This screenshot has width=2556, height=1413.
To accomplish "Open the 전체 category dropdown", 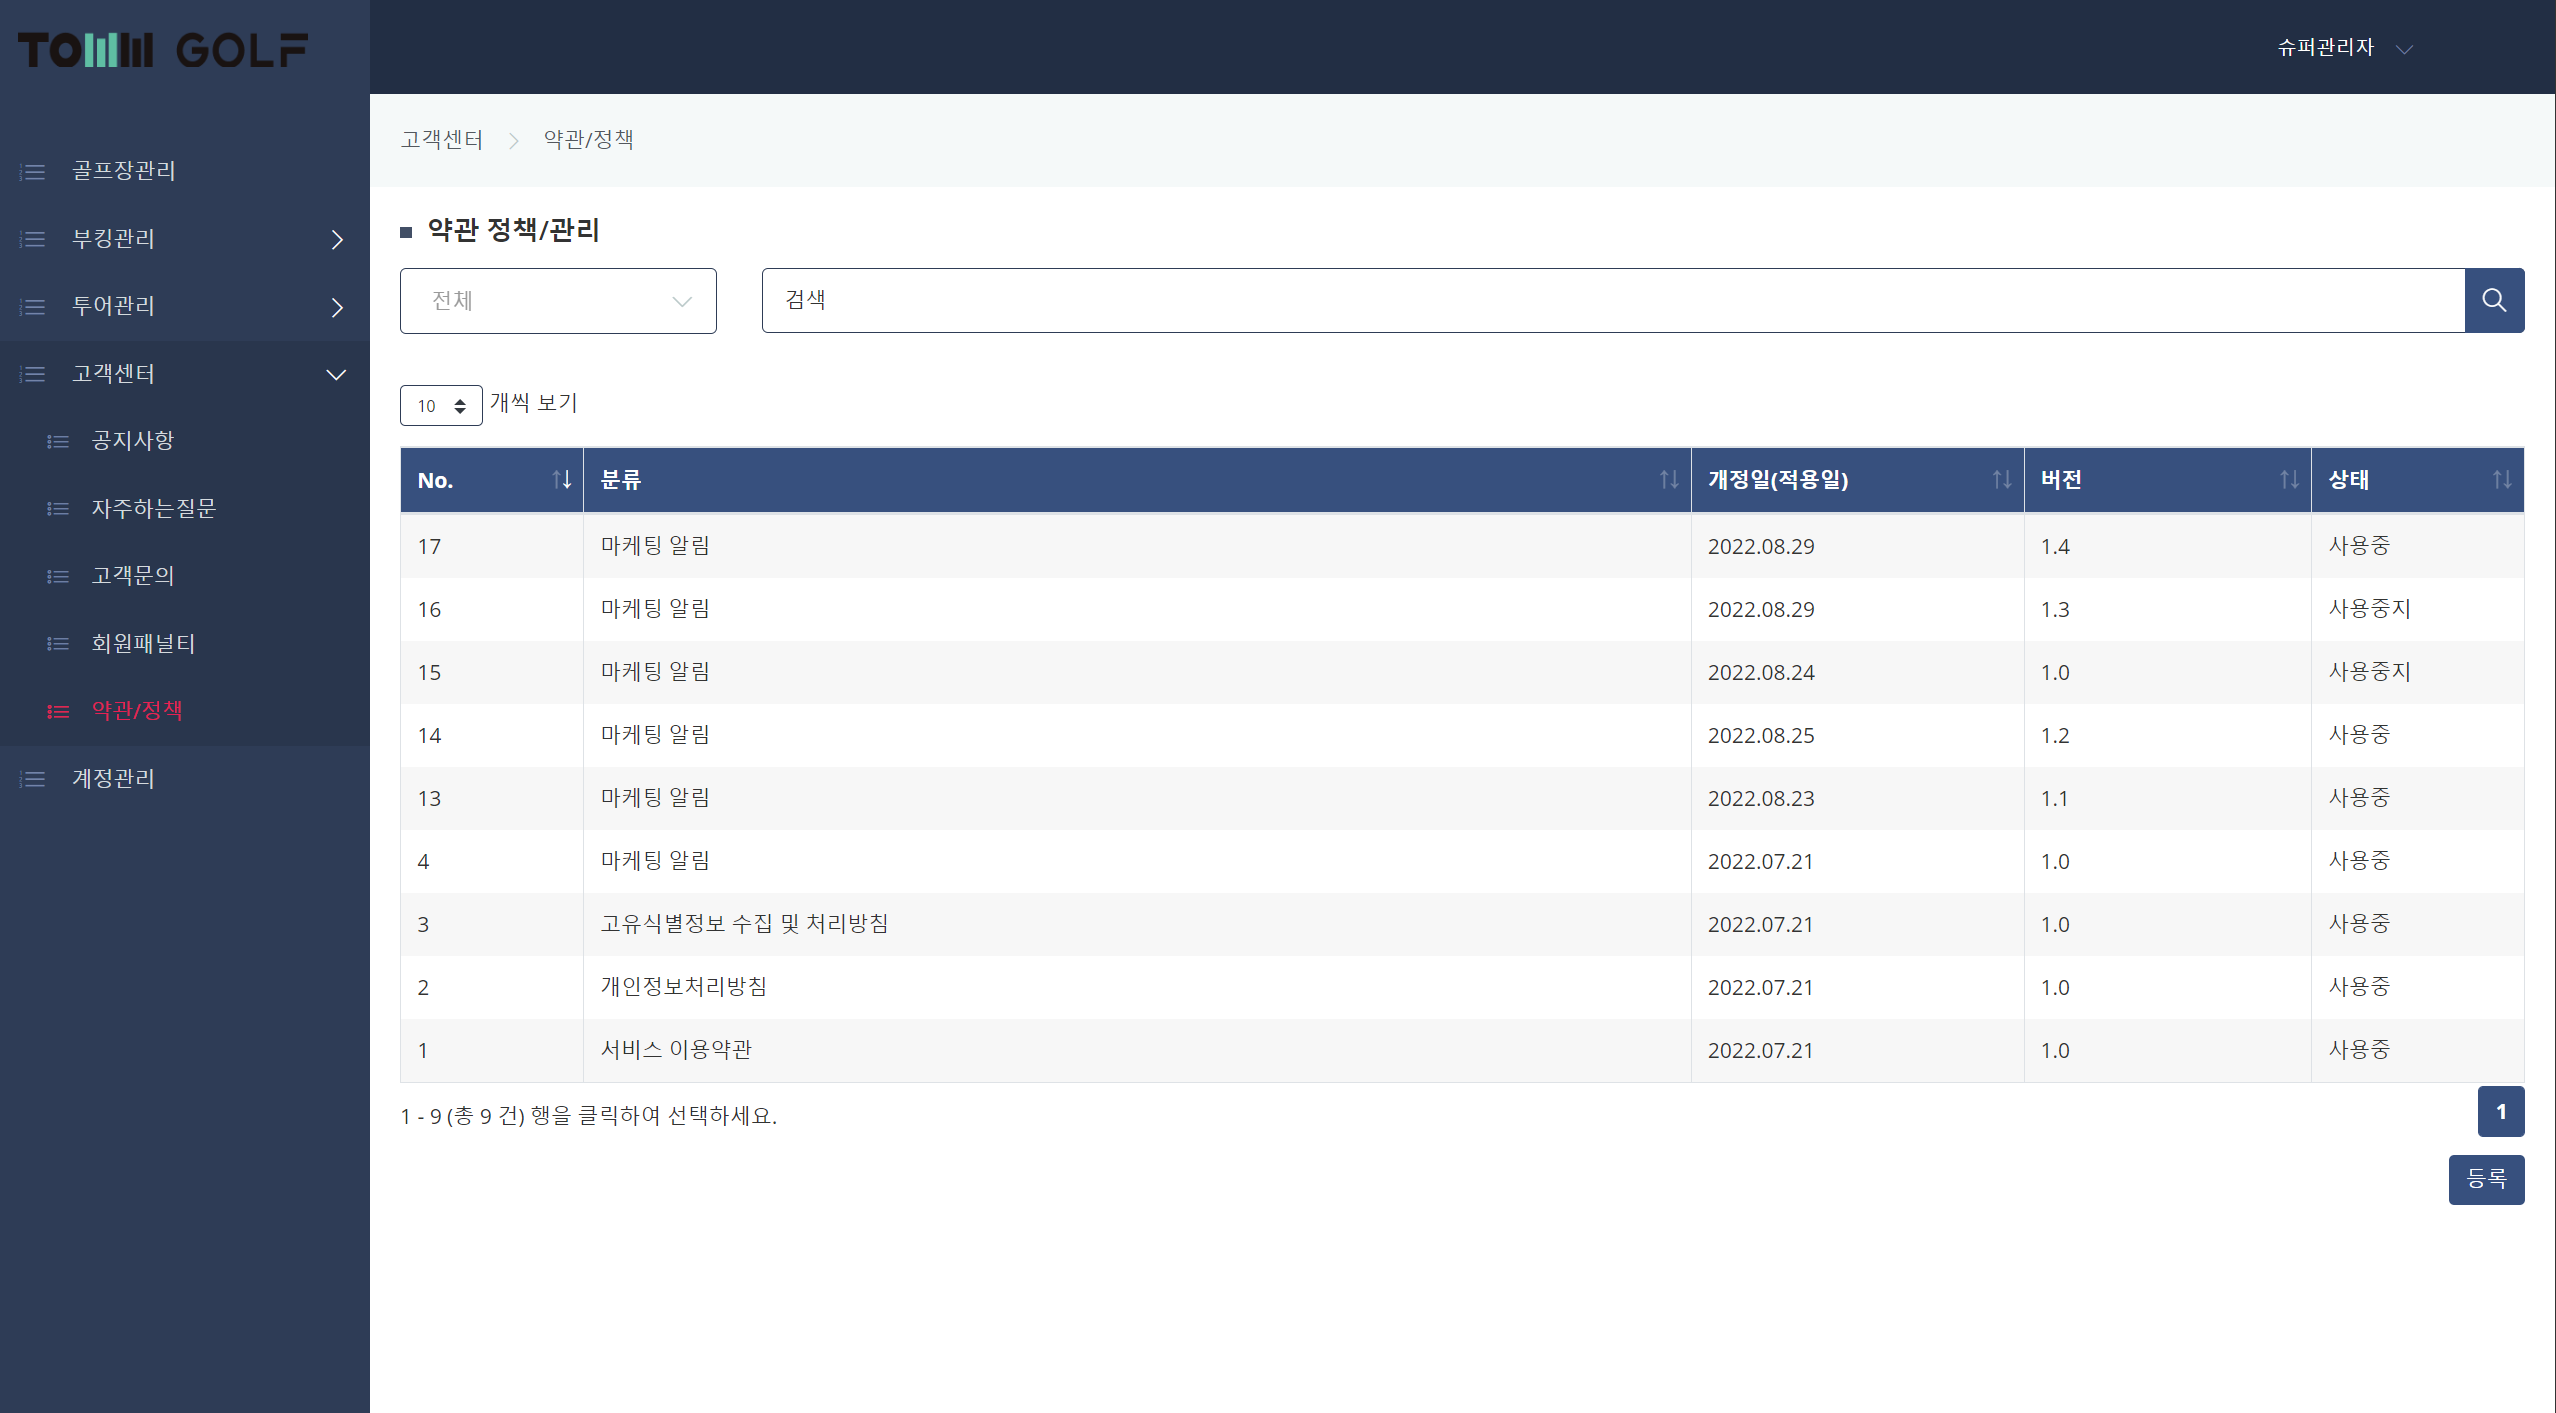I will pos(558,301).
